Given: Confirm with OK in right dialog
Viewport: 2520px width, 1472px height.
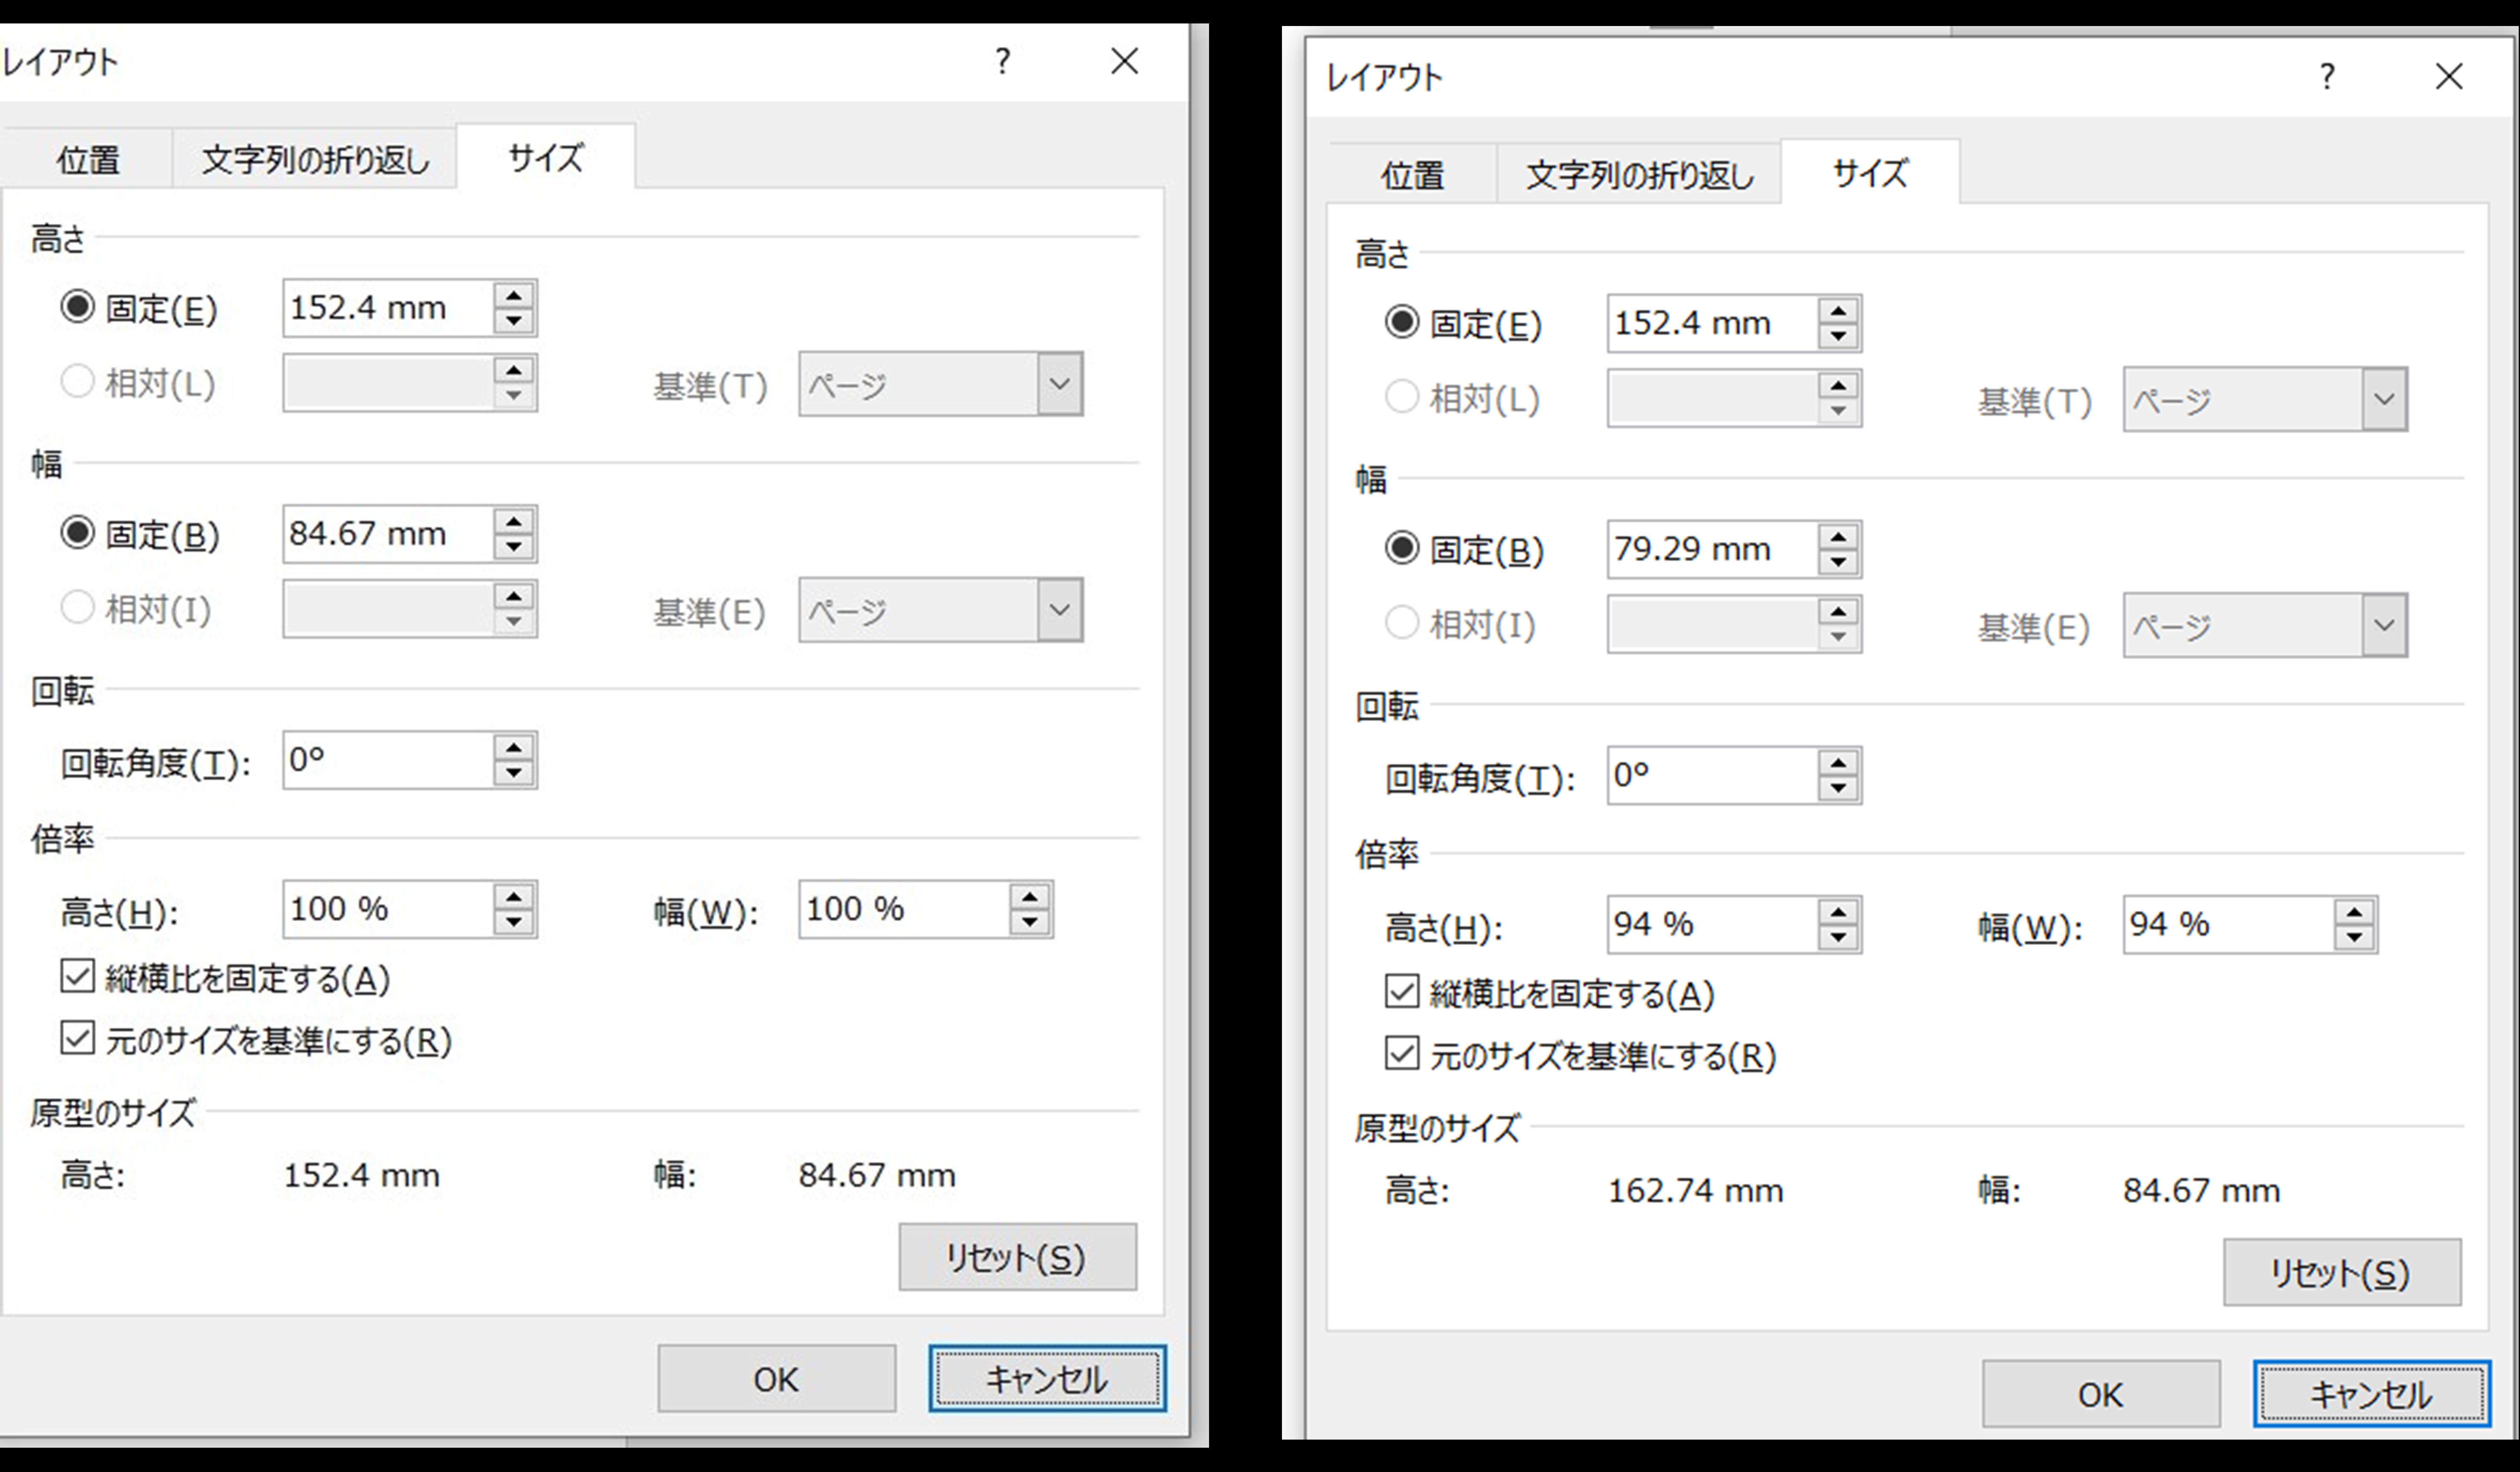Looking at the screenshot, I should tap(2102, 1395).
